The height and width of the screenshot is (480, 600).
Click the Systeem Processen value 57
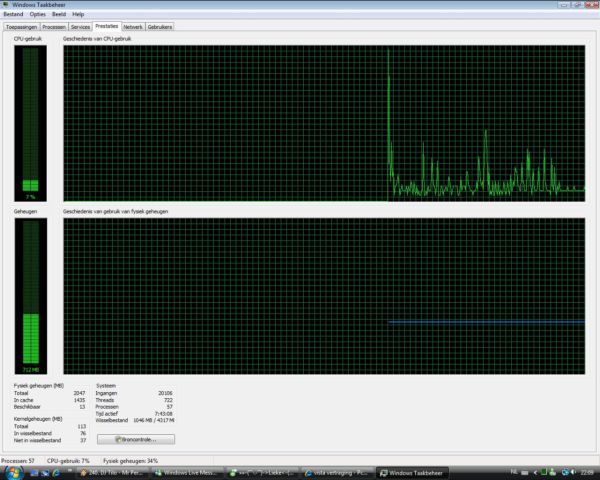tap(170, 407)
